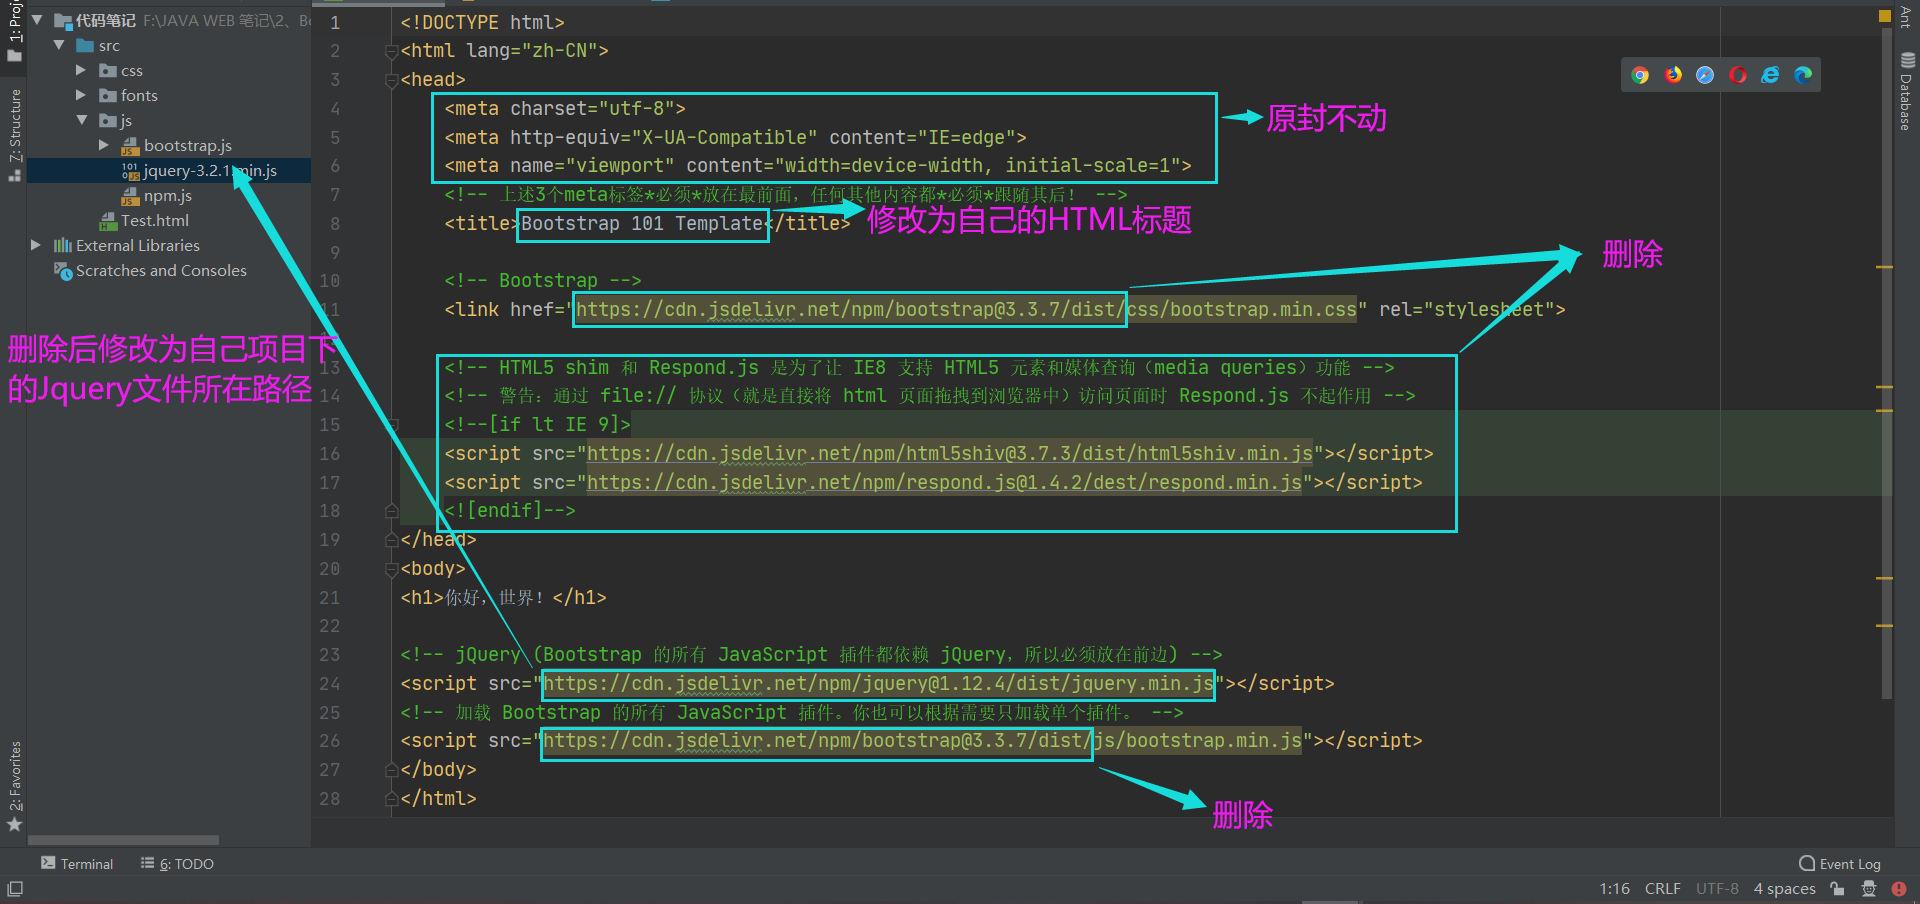Viewport: 1920px width, 904px height.
Task: Toggle the read-only lock for file
Action: (1837, 889)
